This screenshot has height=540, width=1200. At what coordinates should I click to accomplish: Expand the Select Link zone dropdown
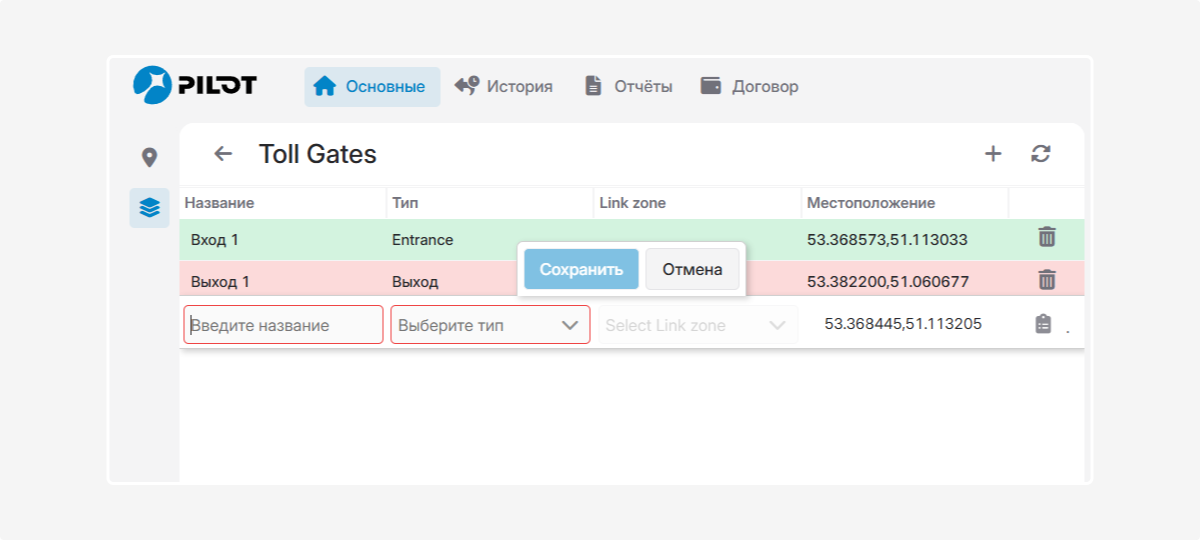(x=697, y=325)
